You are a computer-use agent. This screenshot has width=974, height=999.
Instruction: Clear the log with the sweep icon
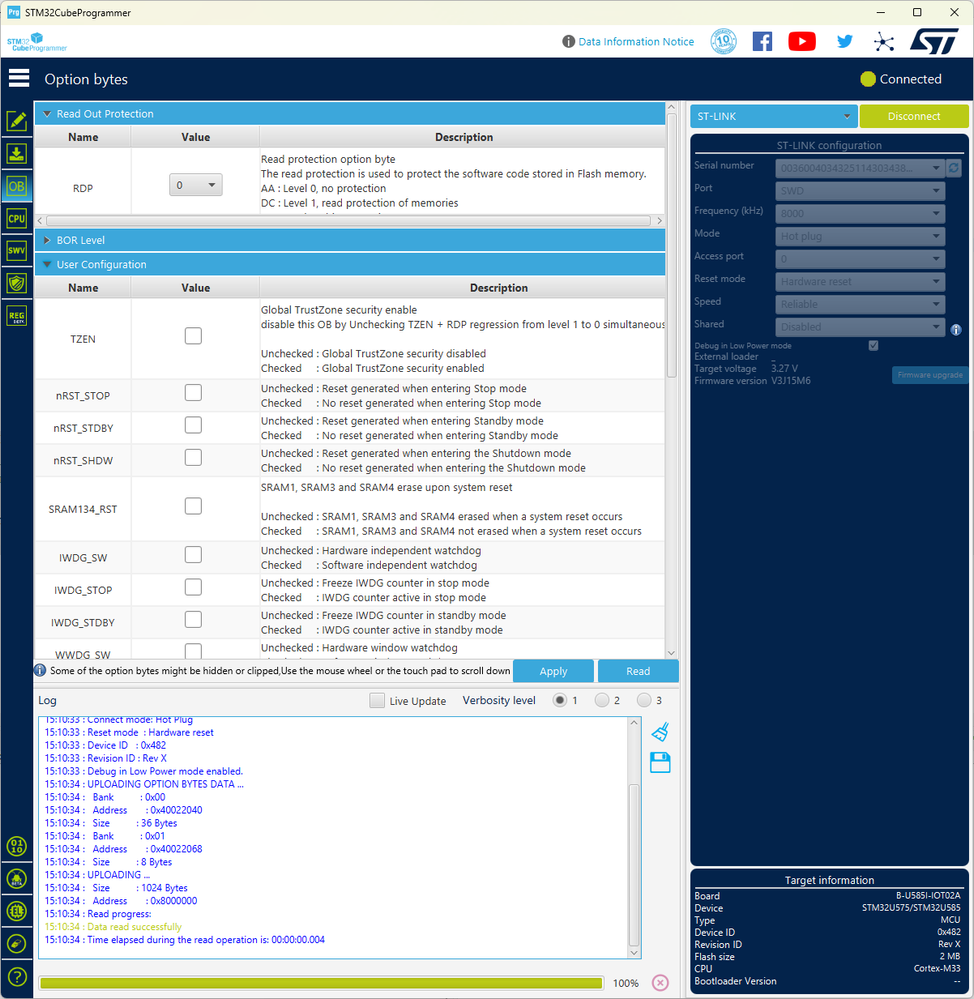[659, 731]
